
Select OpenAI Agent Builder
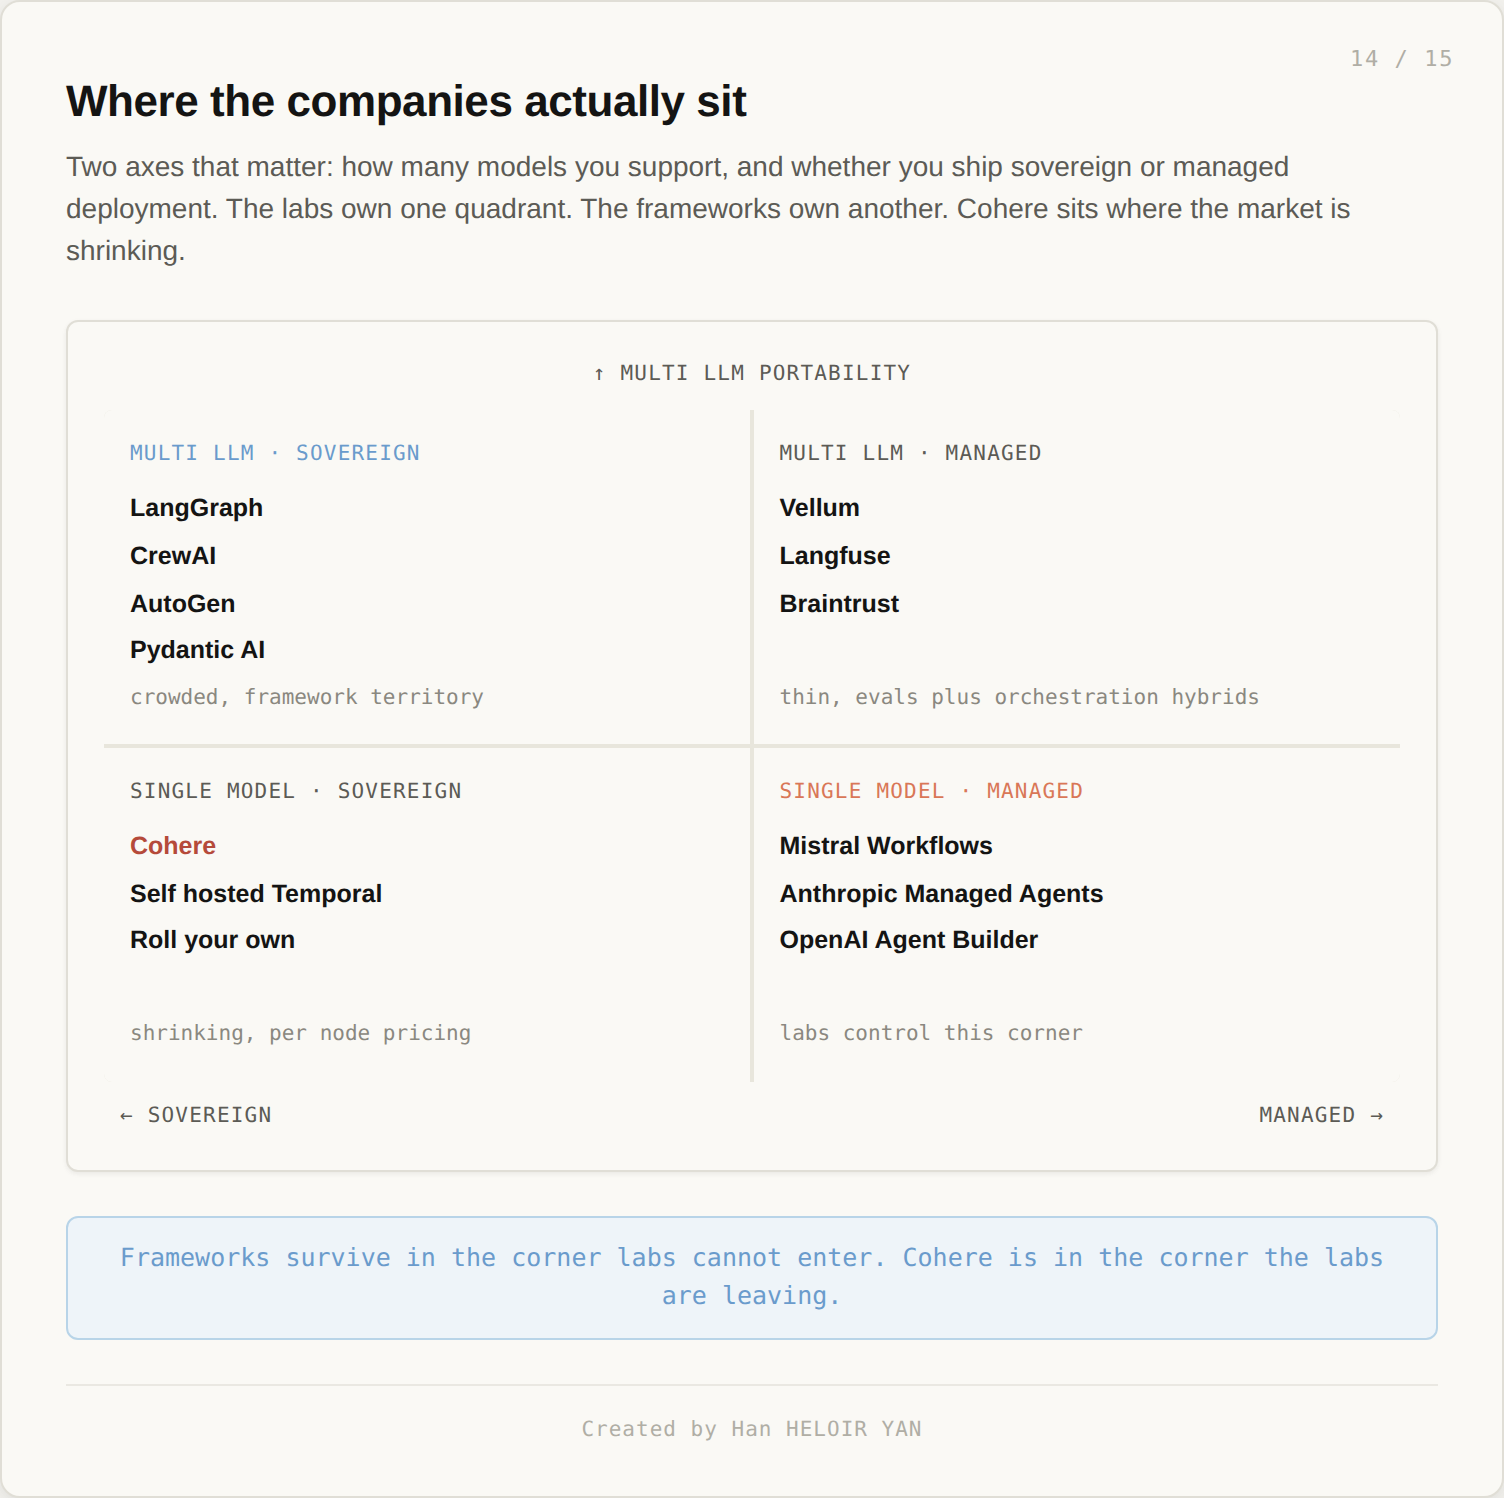908,940
